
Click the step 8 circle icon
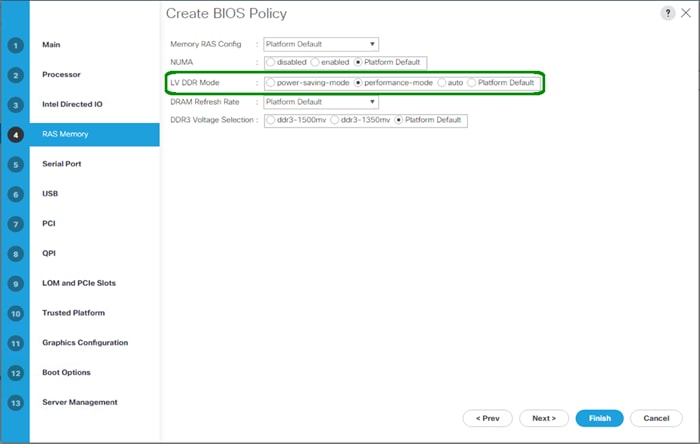[16, 254]
